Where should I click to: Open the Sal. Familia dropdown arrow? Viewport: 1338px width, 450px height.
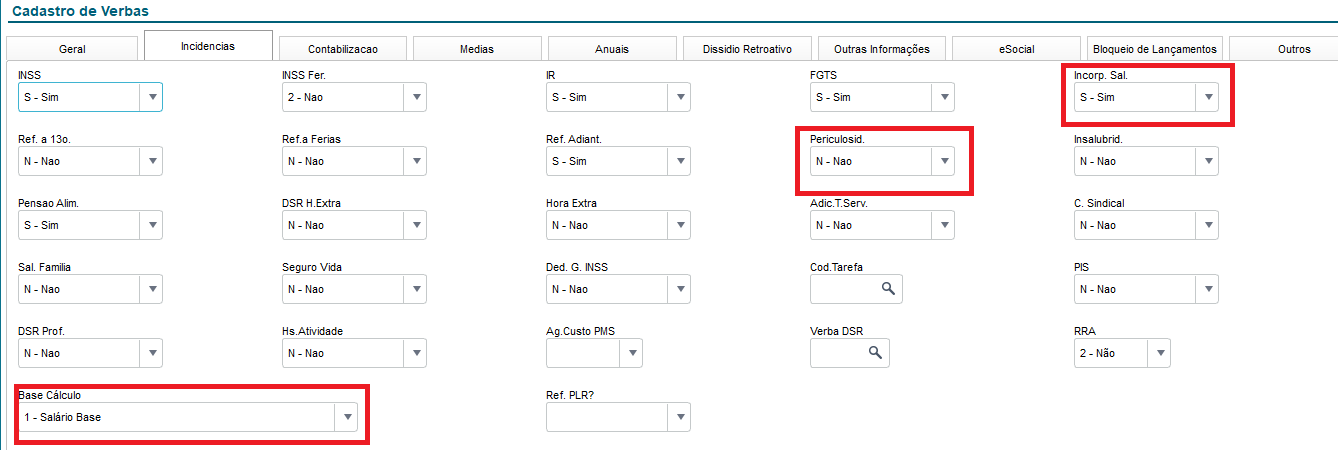point(152,289)
